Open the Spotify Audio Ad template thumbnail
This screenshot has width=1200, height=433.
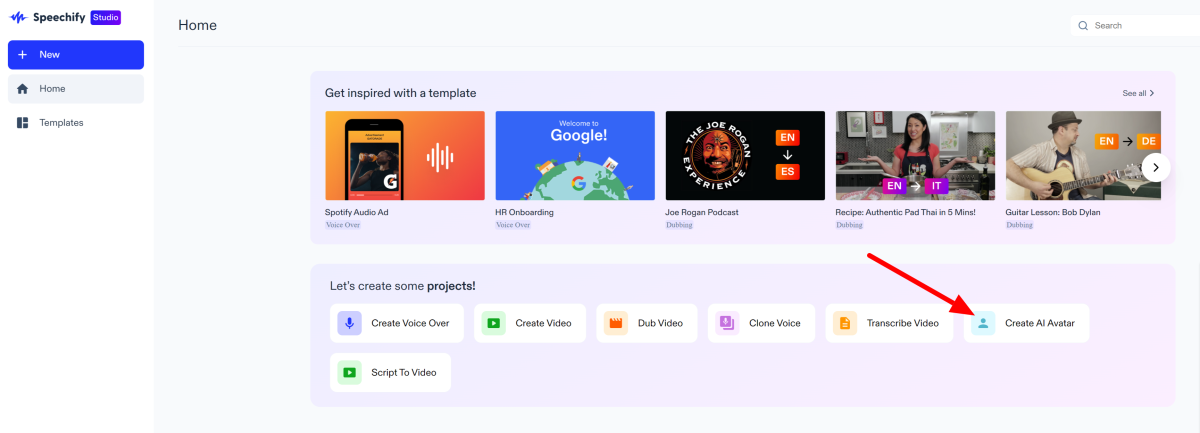coord(405,155)
